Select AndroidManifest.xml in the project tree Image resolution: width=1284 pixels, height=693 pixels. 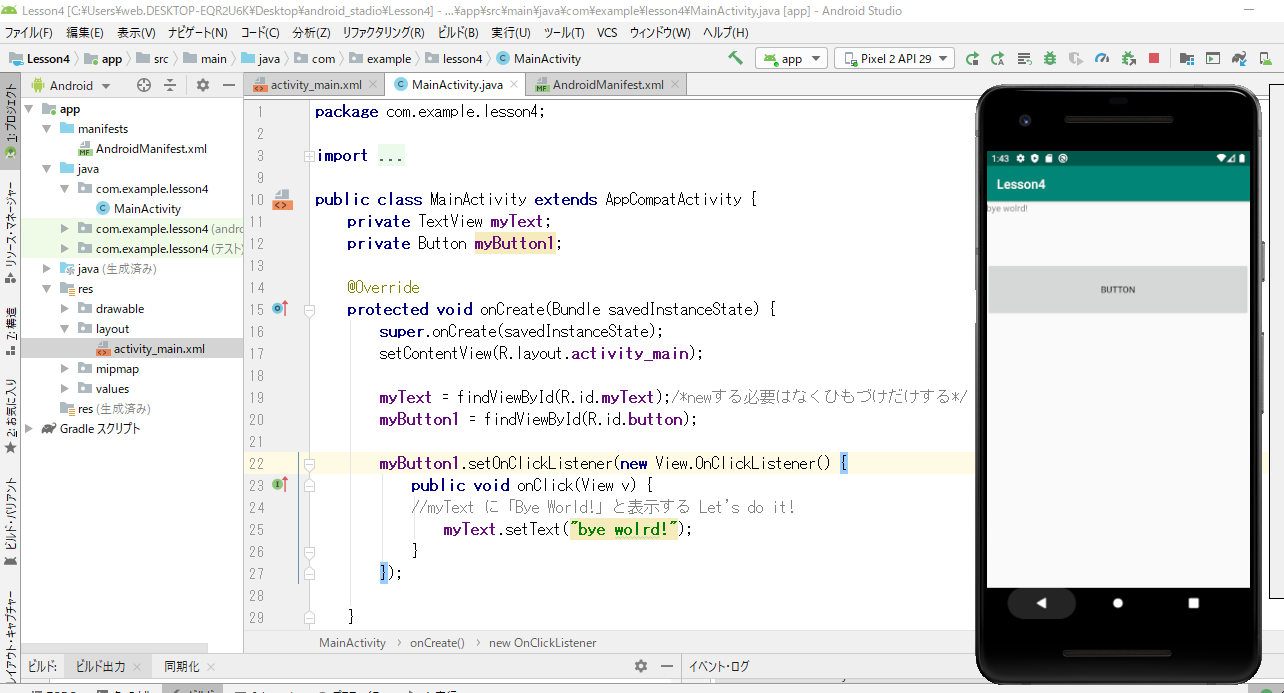pos(151,149)
